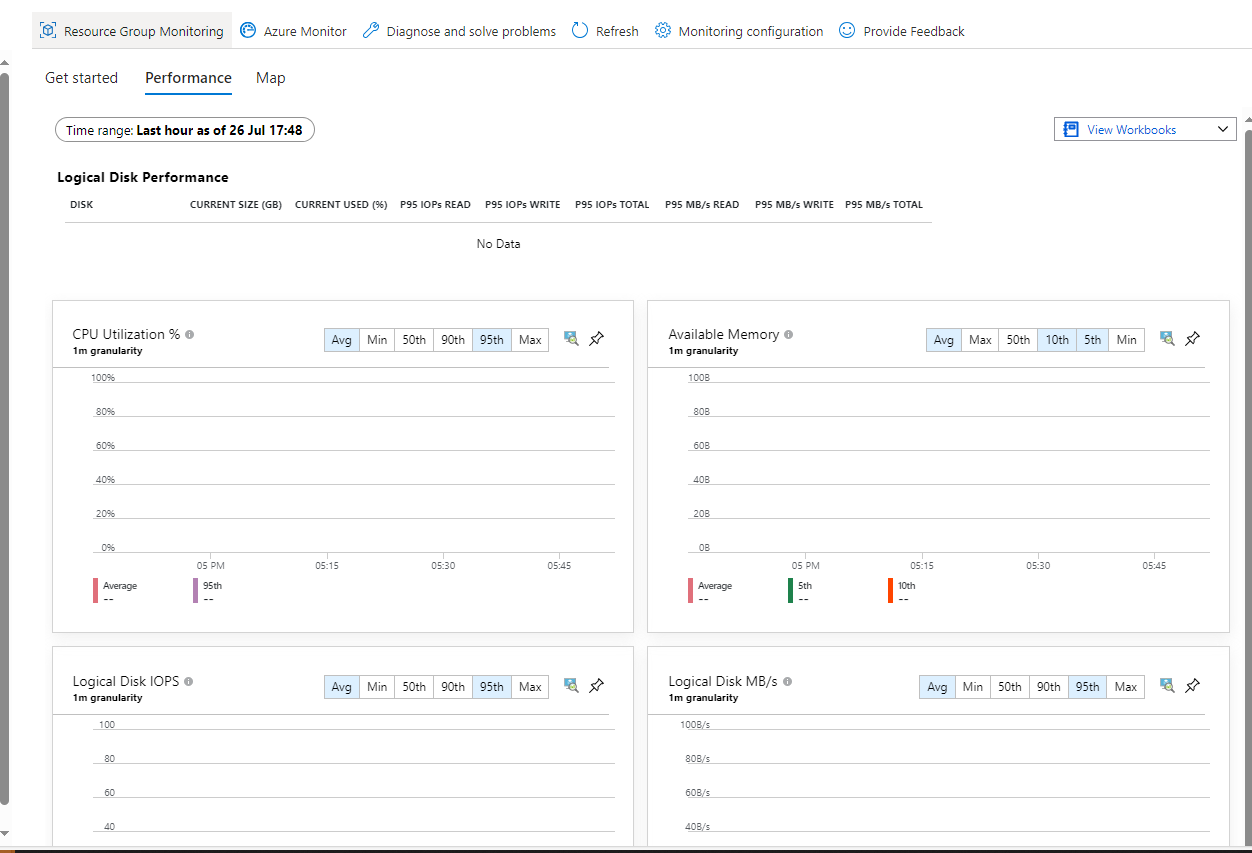
Task: Toggle Min on Available Memory chart
Action: click(1127, 340)
